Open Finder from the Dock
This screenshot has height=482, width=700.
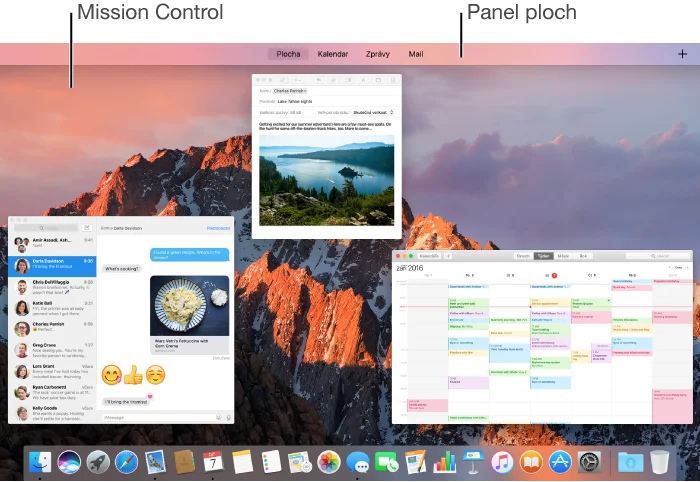tap(40, 461)
